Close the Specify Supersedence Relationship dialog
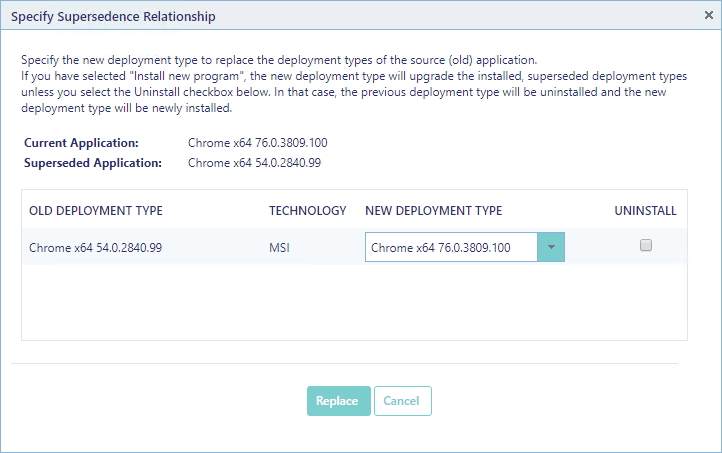The width and height of the screenshot is (722, 453). click(x=708, y=16)
